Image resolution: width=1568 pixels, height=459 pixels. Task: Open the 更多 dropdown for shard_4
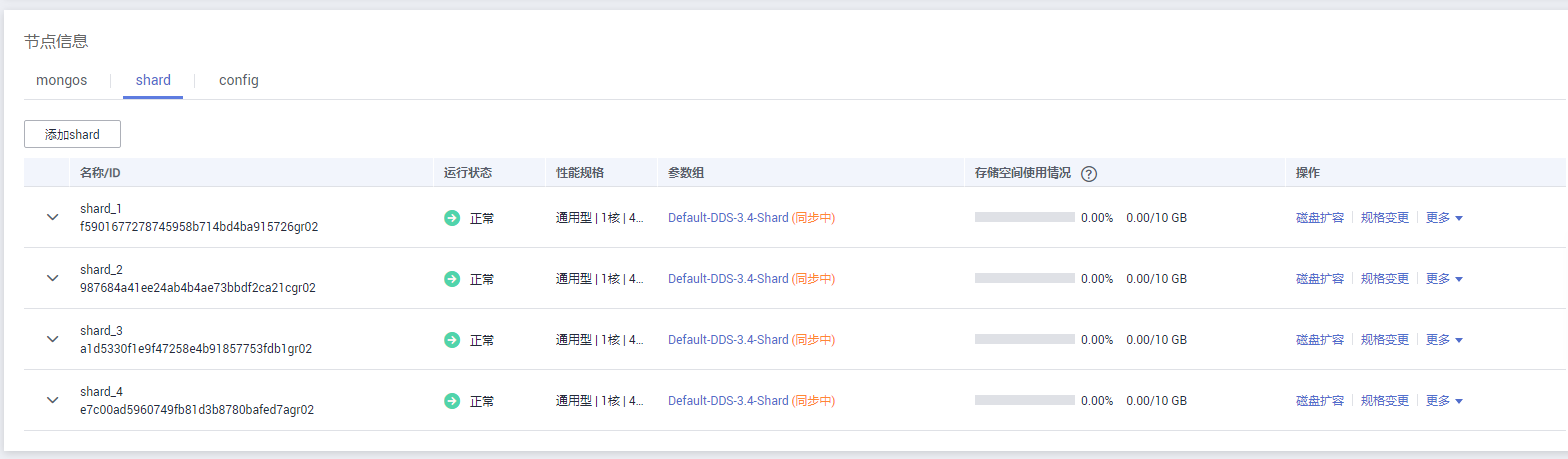click(x=1444, y=401)
